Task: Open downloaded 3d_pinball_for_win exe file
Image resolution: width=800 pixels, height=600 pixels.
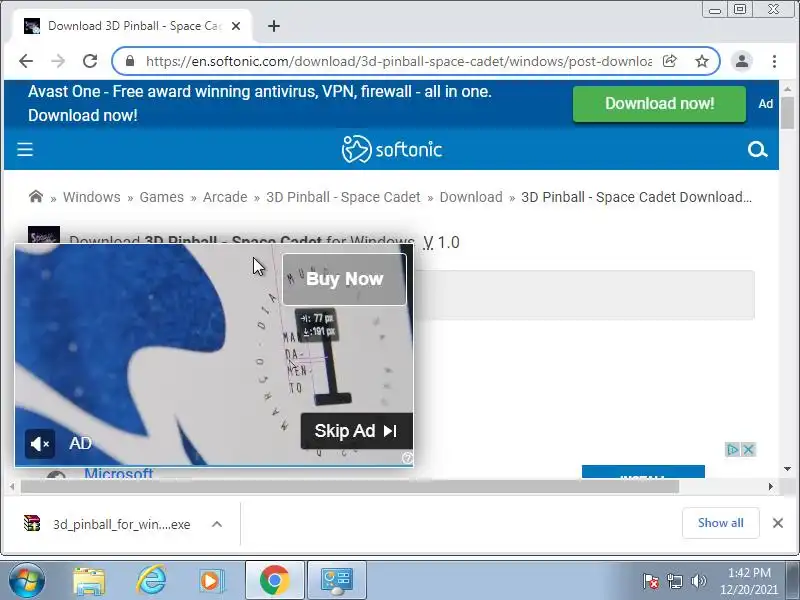Action: point(108,524)
